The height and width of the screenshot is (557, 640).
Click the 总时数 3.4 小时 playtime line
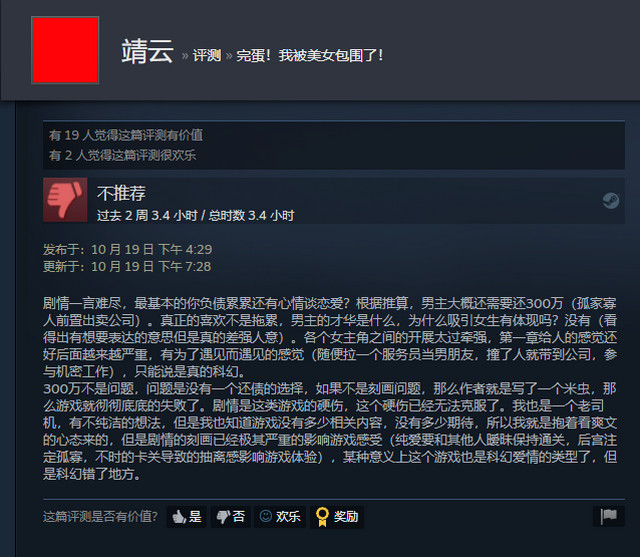point(195,215)
